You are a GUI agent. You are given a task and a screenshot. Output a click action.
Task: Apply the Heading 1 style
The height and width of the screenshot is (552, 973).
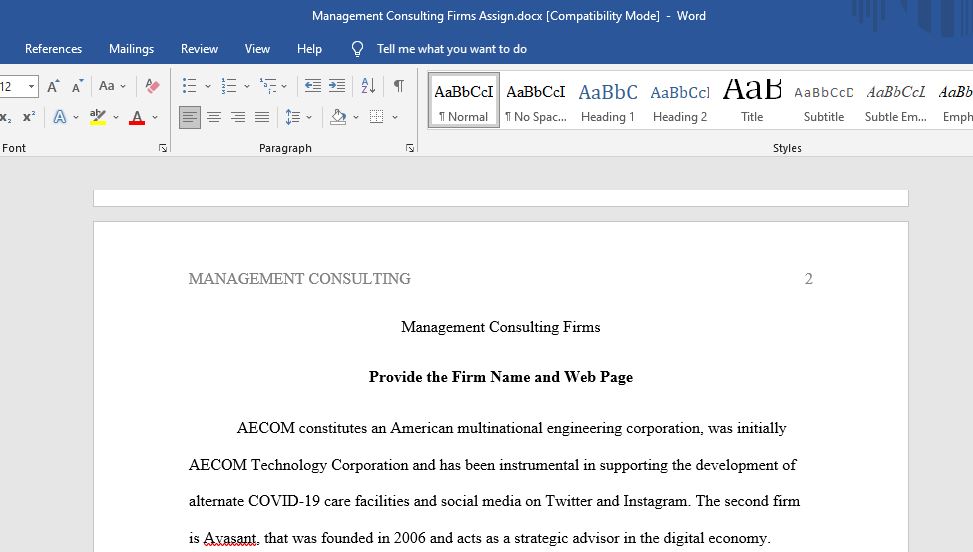608,101
